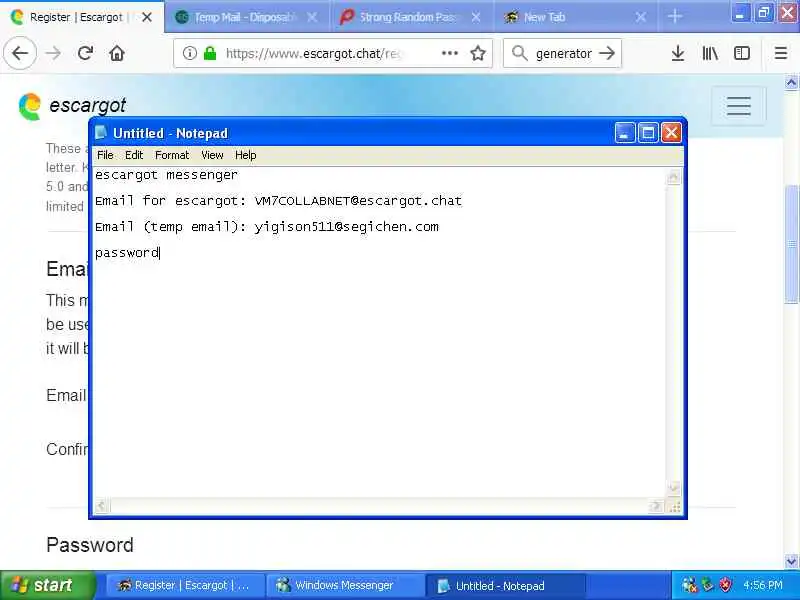Click Notepad vertical scroll down arrow
Image resolution: width=800 pixels, height=600 pixels.
tap(673, 488)
